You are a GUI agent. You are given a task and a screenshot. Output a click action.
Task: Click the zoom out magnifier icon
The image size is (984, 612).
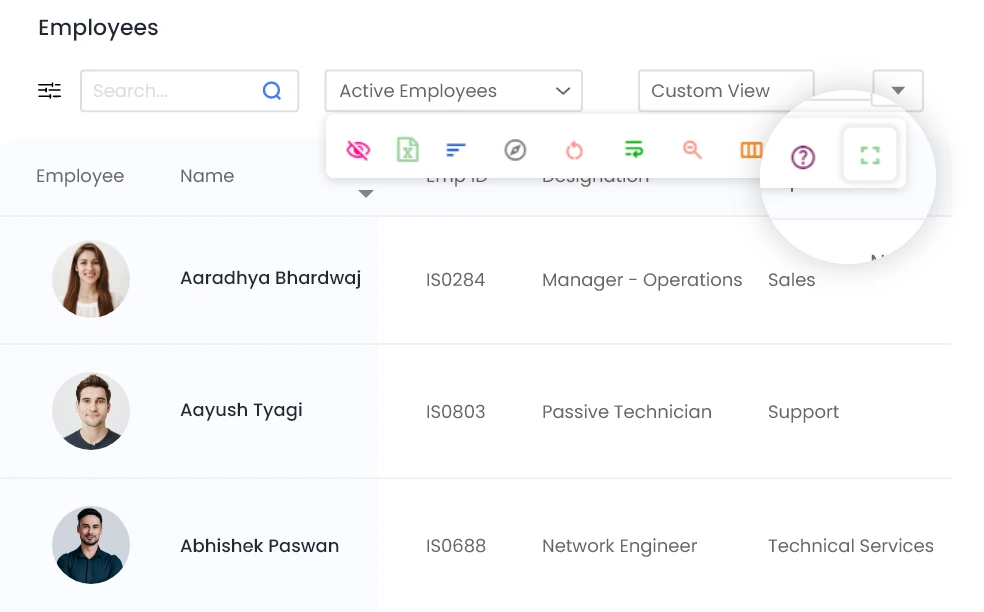(692, 150)
